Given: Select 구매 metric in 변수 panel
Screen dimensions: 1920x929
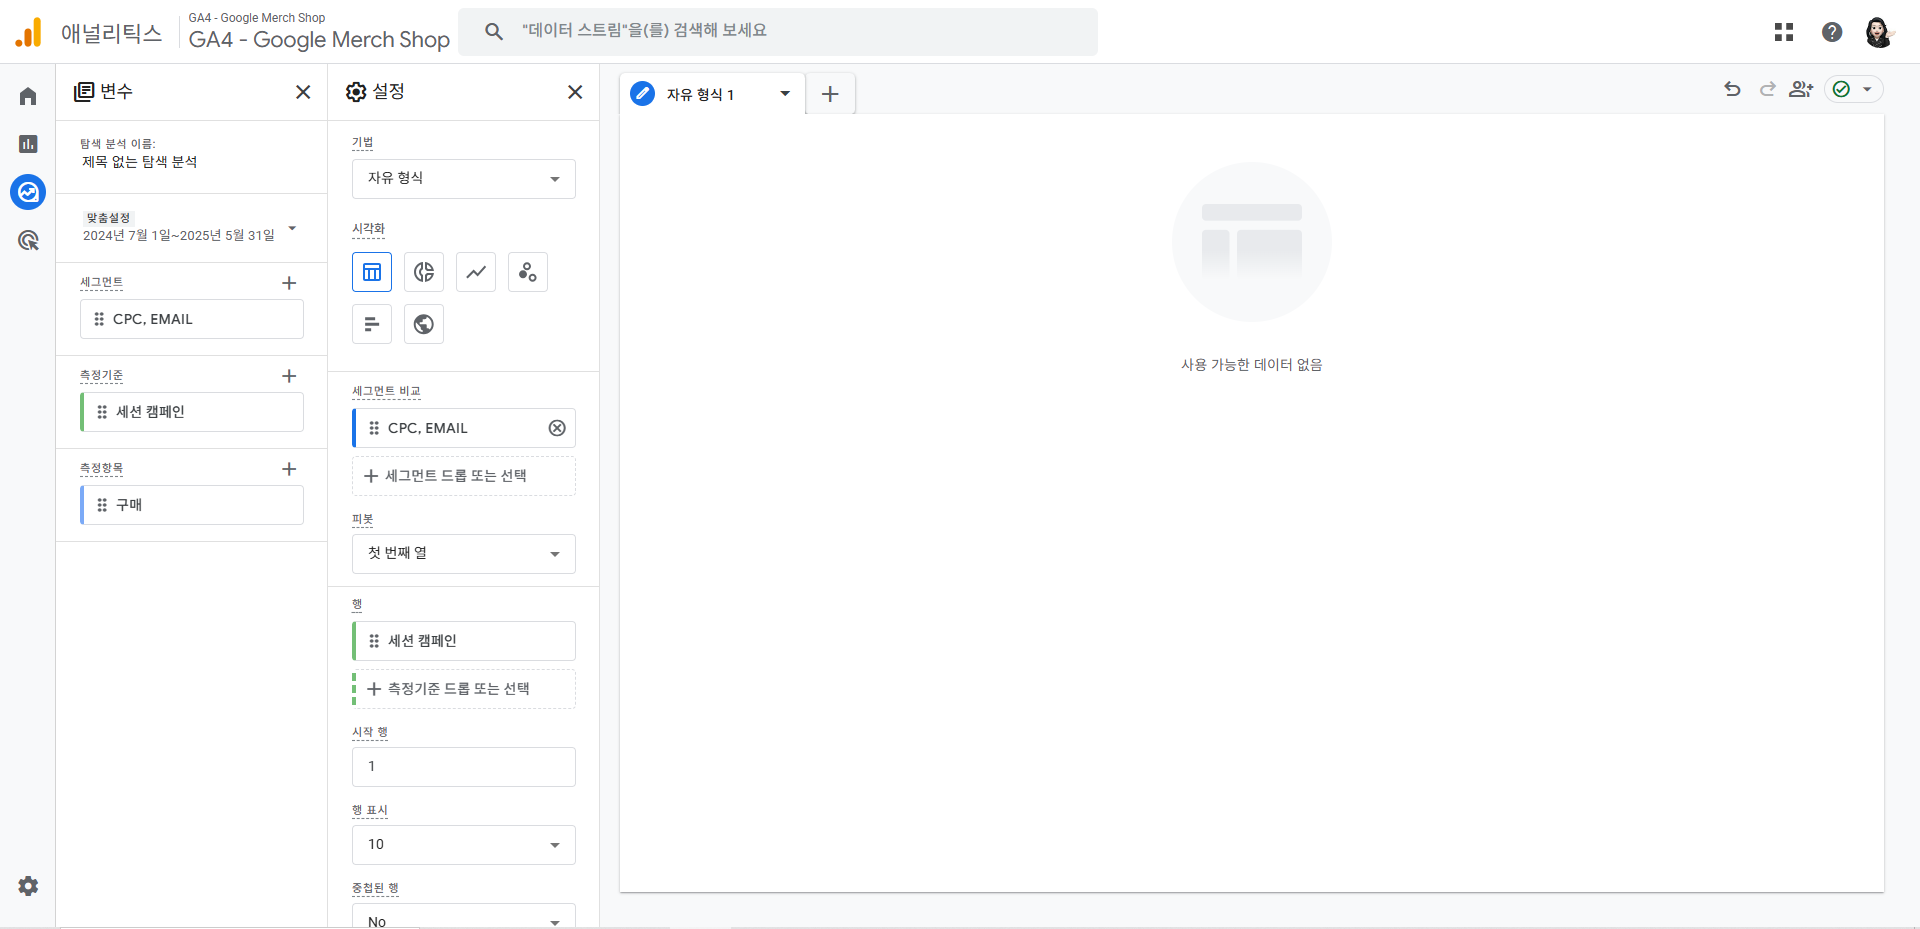Looking at the screenshot, I should coord(192,505).
